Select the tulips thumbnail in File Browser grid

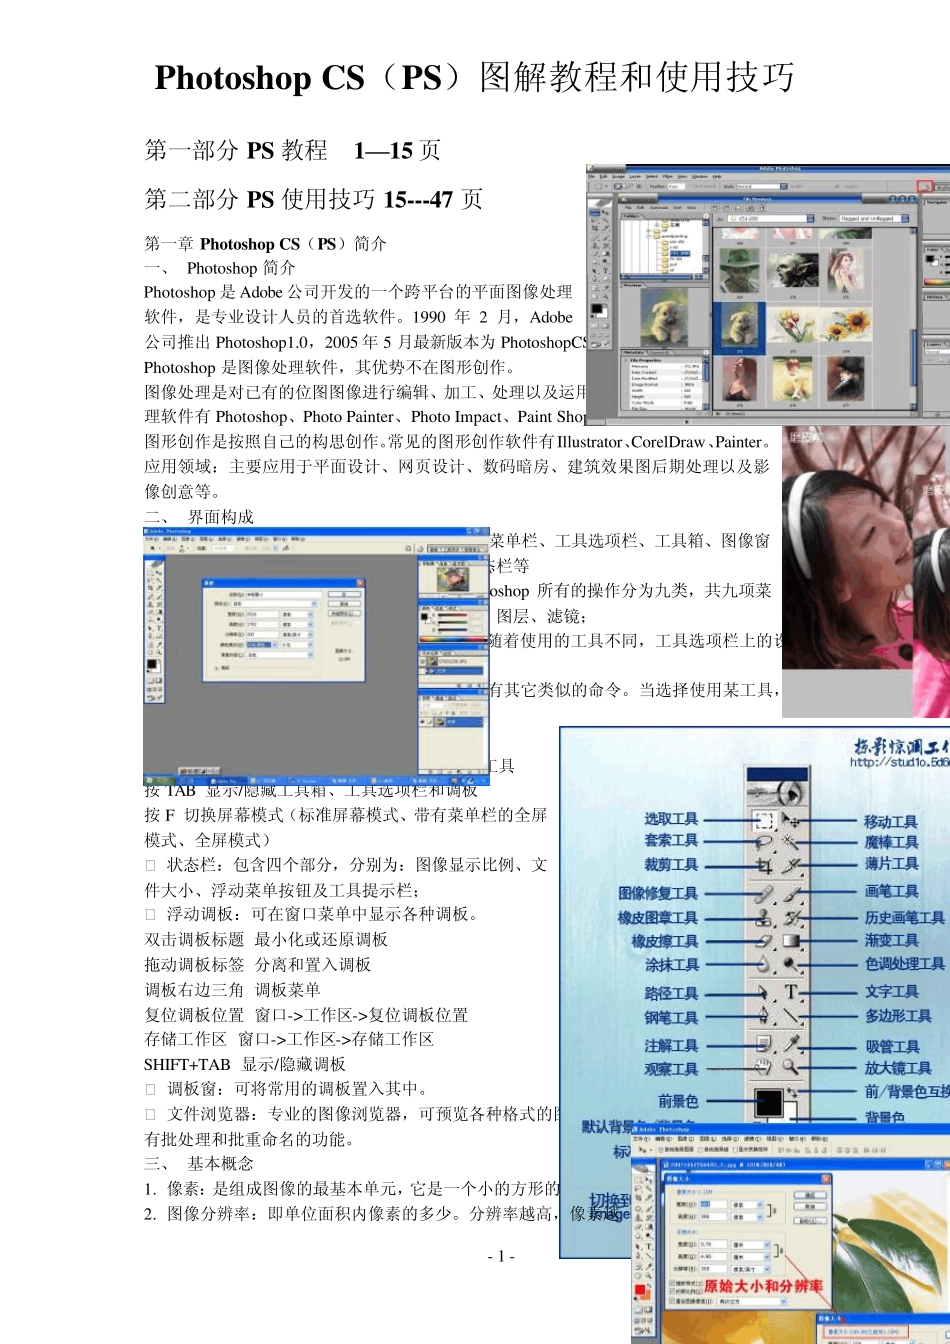tap(791, 325)
